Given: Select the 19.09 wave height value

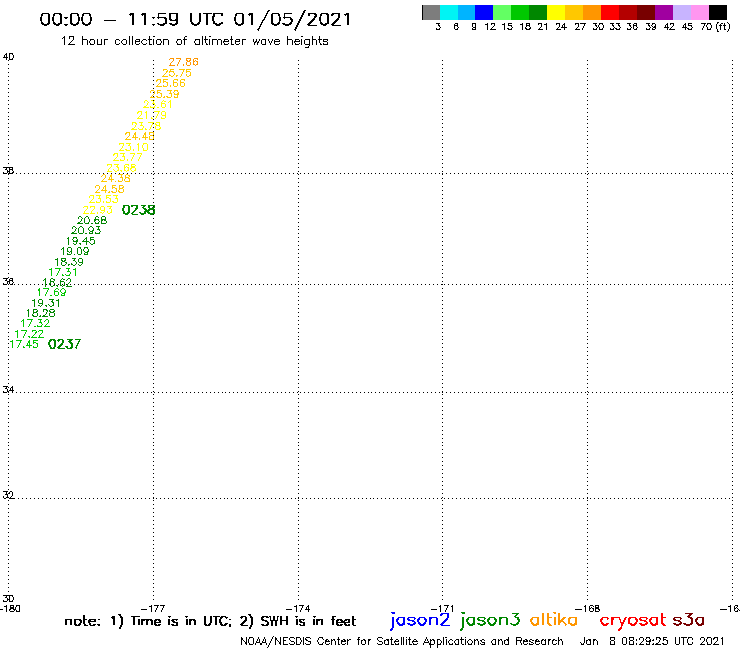Looking at the screenshot, I should click(75, 251).
